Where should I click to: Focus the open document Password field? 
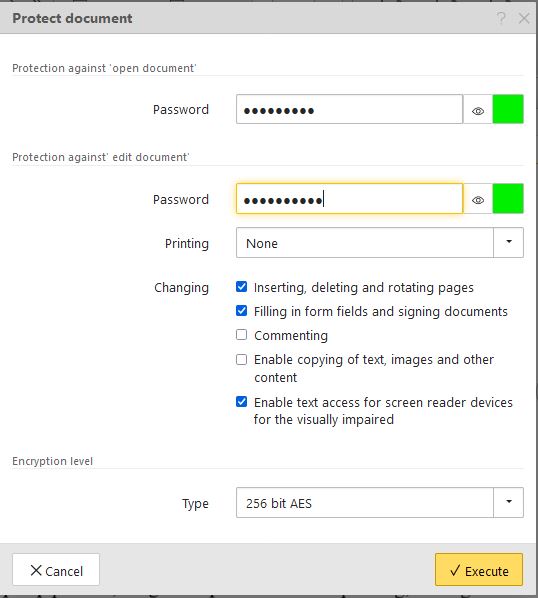349,109
